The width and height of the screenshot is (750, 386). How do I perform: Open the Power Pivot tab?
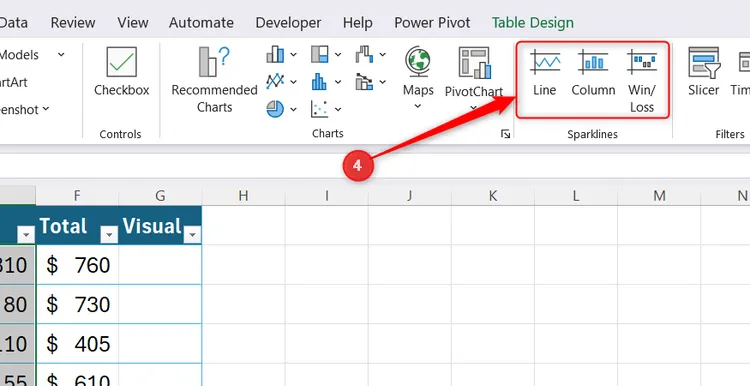coord(432,22)
